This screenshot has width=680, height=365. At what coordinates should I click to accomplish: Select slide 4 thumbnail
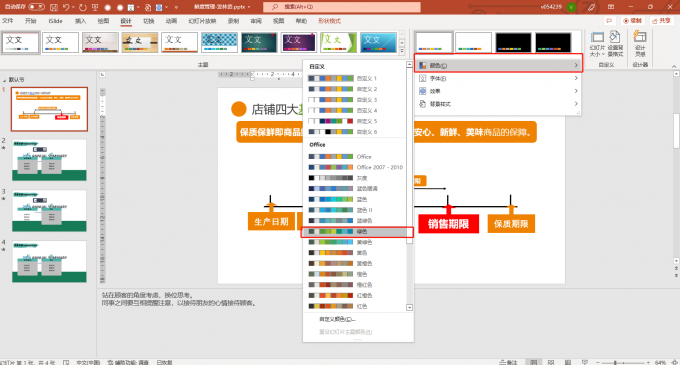[x=49, y=261]
